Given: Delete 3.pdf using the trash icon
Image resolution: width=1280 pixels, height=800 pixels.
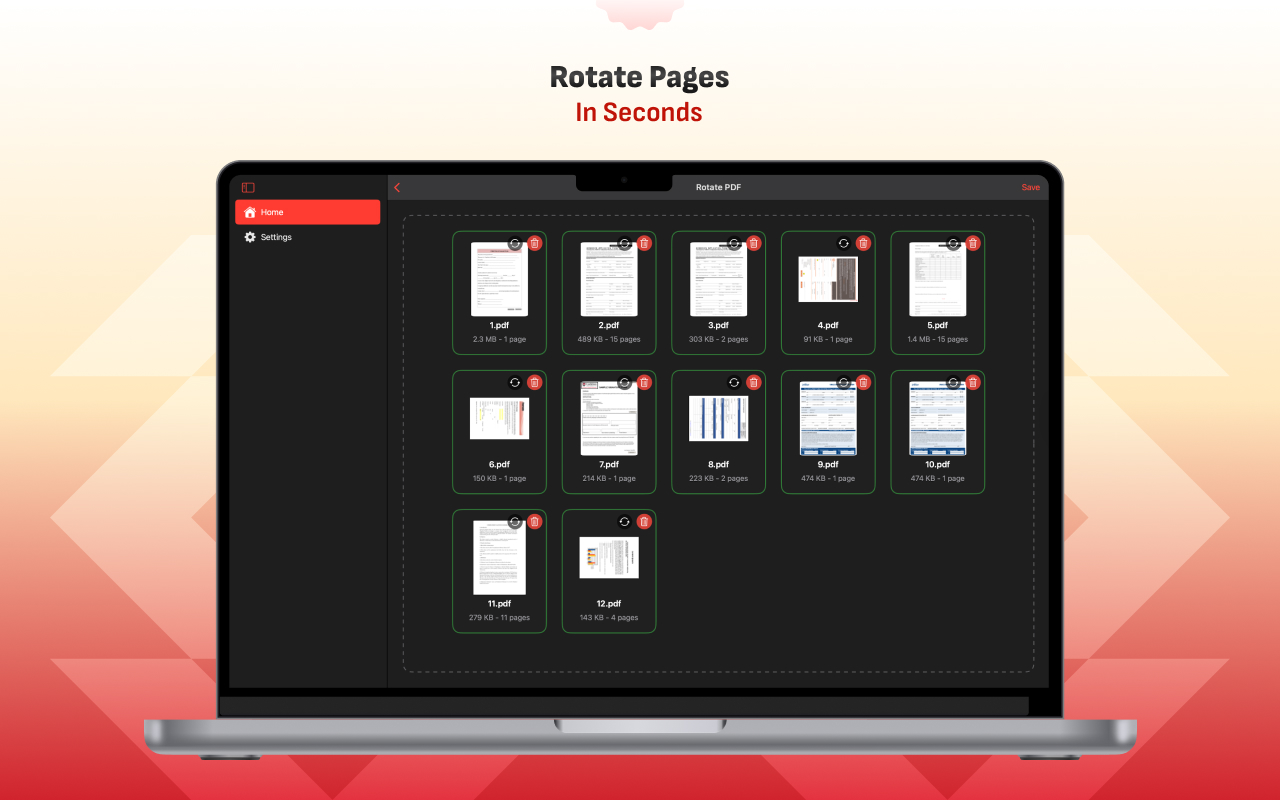Looking at the screenshot, I should coord(754,243).
